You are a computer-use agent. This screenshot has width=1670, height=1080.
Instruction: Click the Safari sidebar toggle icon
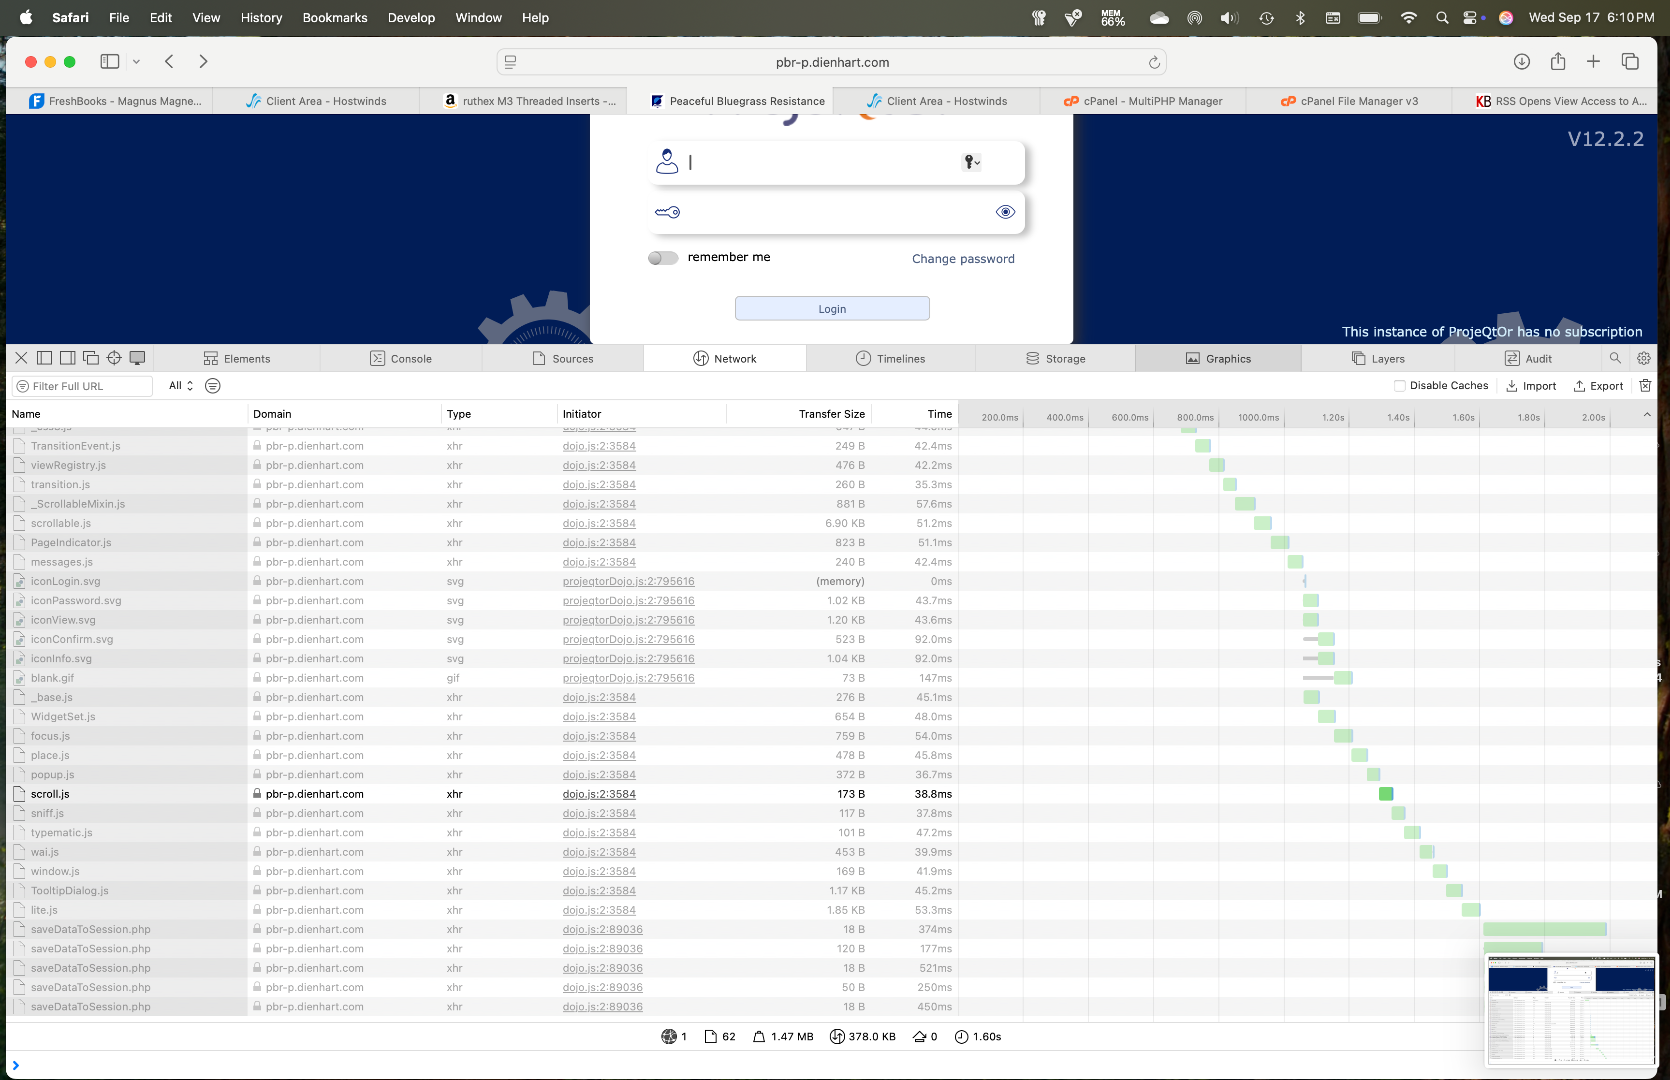(110, 62)
